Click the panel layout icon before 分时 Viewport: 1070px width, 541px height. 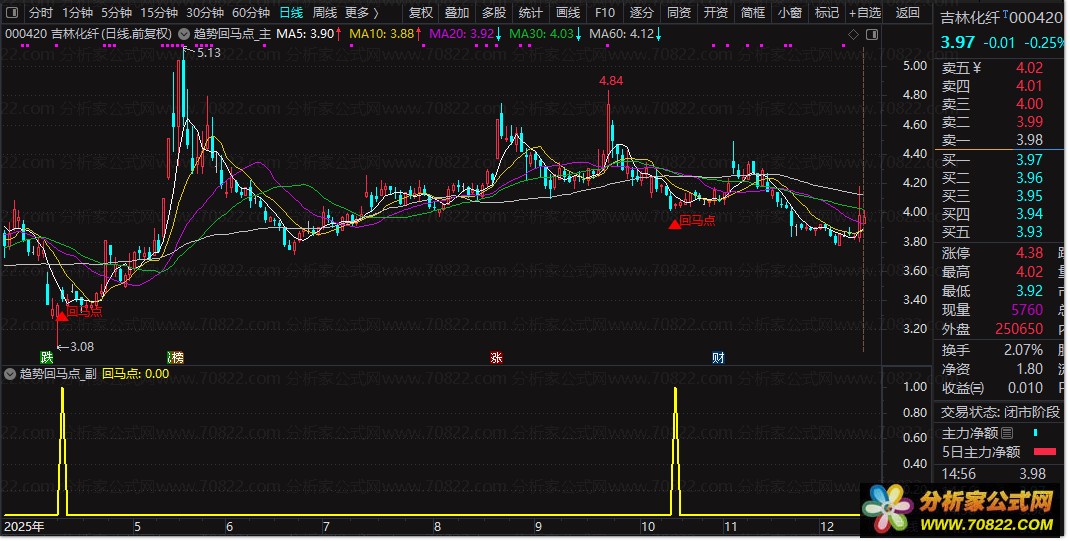click(x=12, y=12)
